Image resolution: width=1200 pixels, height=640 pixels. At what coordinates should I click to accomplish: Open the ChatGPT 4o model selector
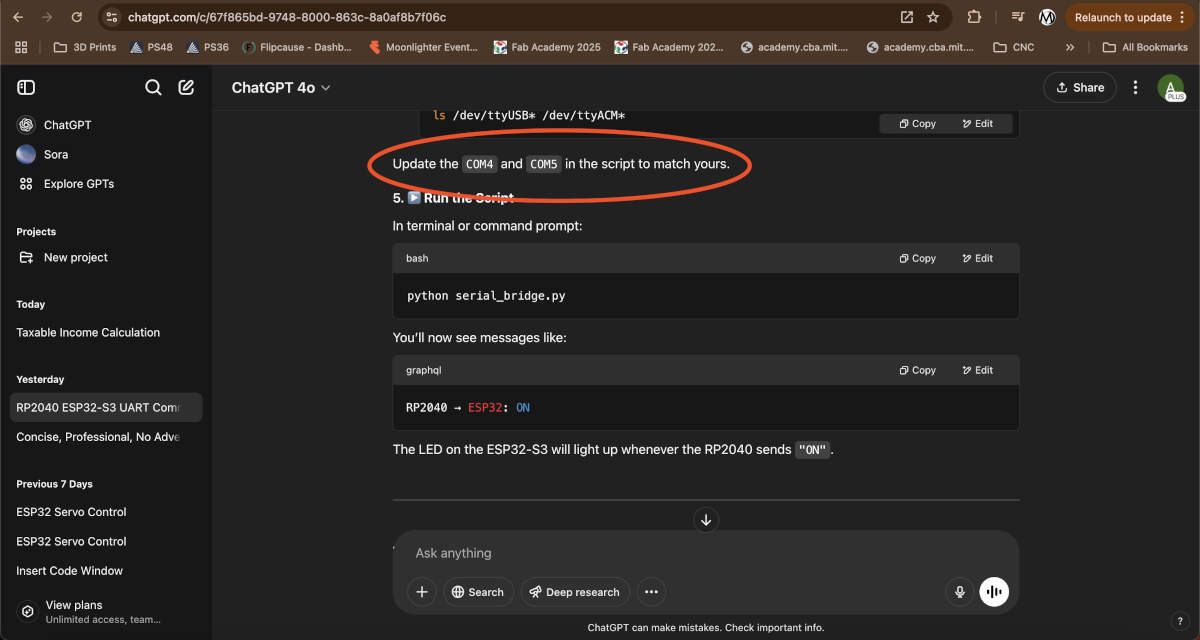click(281, 87)
